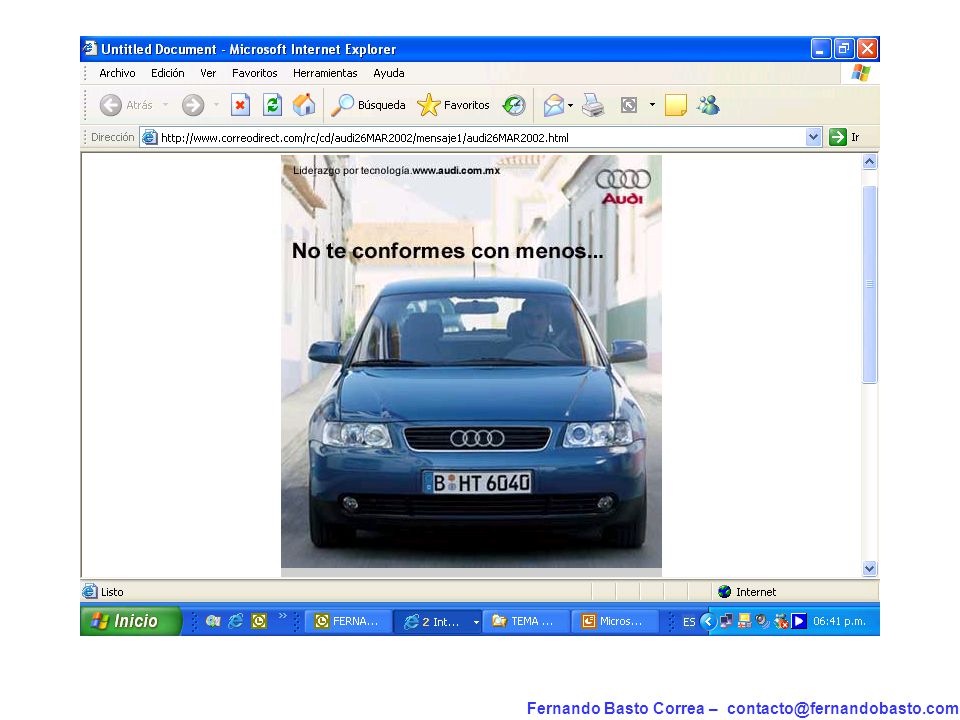Open the Ayuda menu
960x720 pixels.
[x=389, y=73]
